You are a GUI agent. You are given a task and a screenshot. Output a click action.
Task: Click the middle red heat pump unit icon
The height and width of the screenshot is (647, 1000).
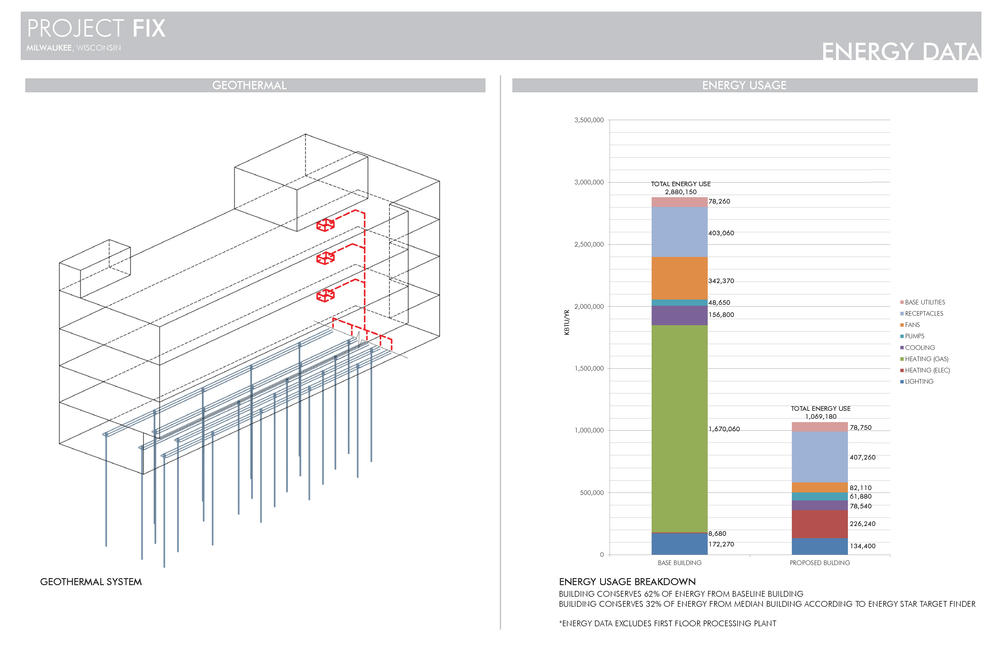tap(325, 259)
